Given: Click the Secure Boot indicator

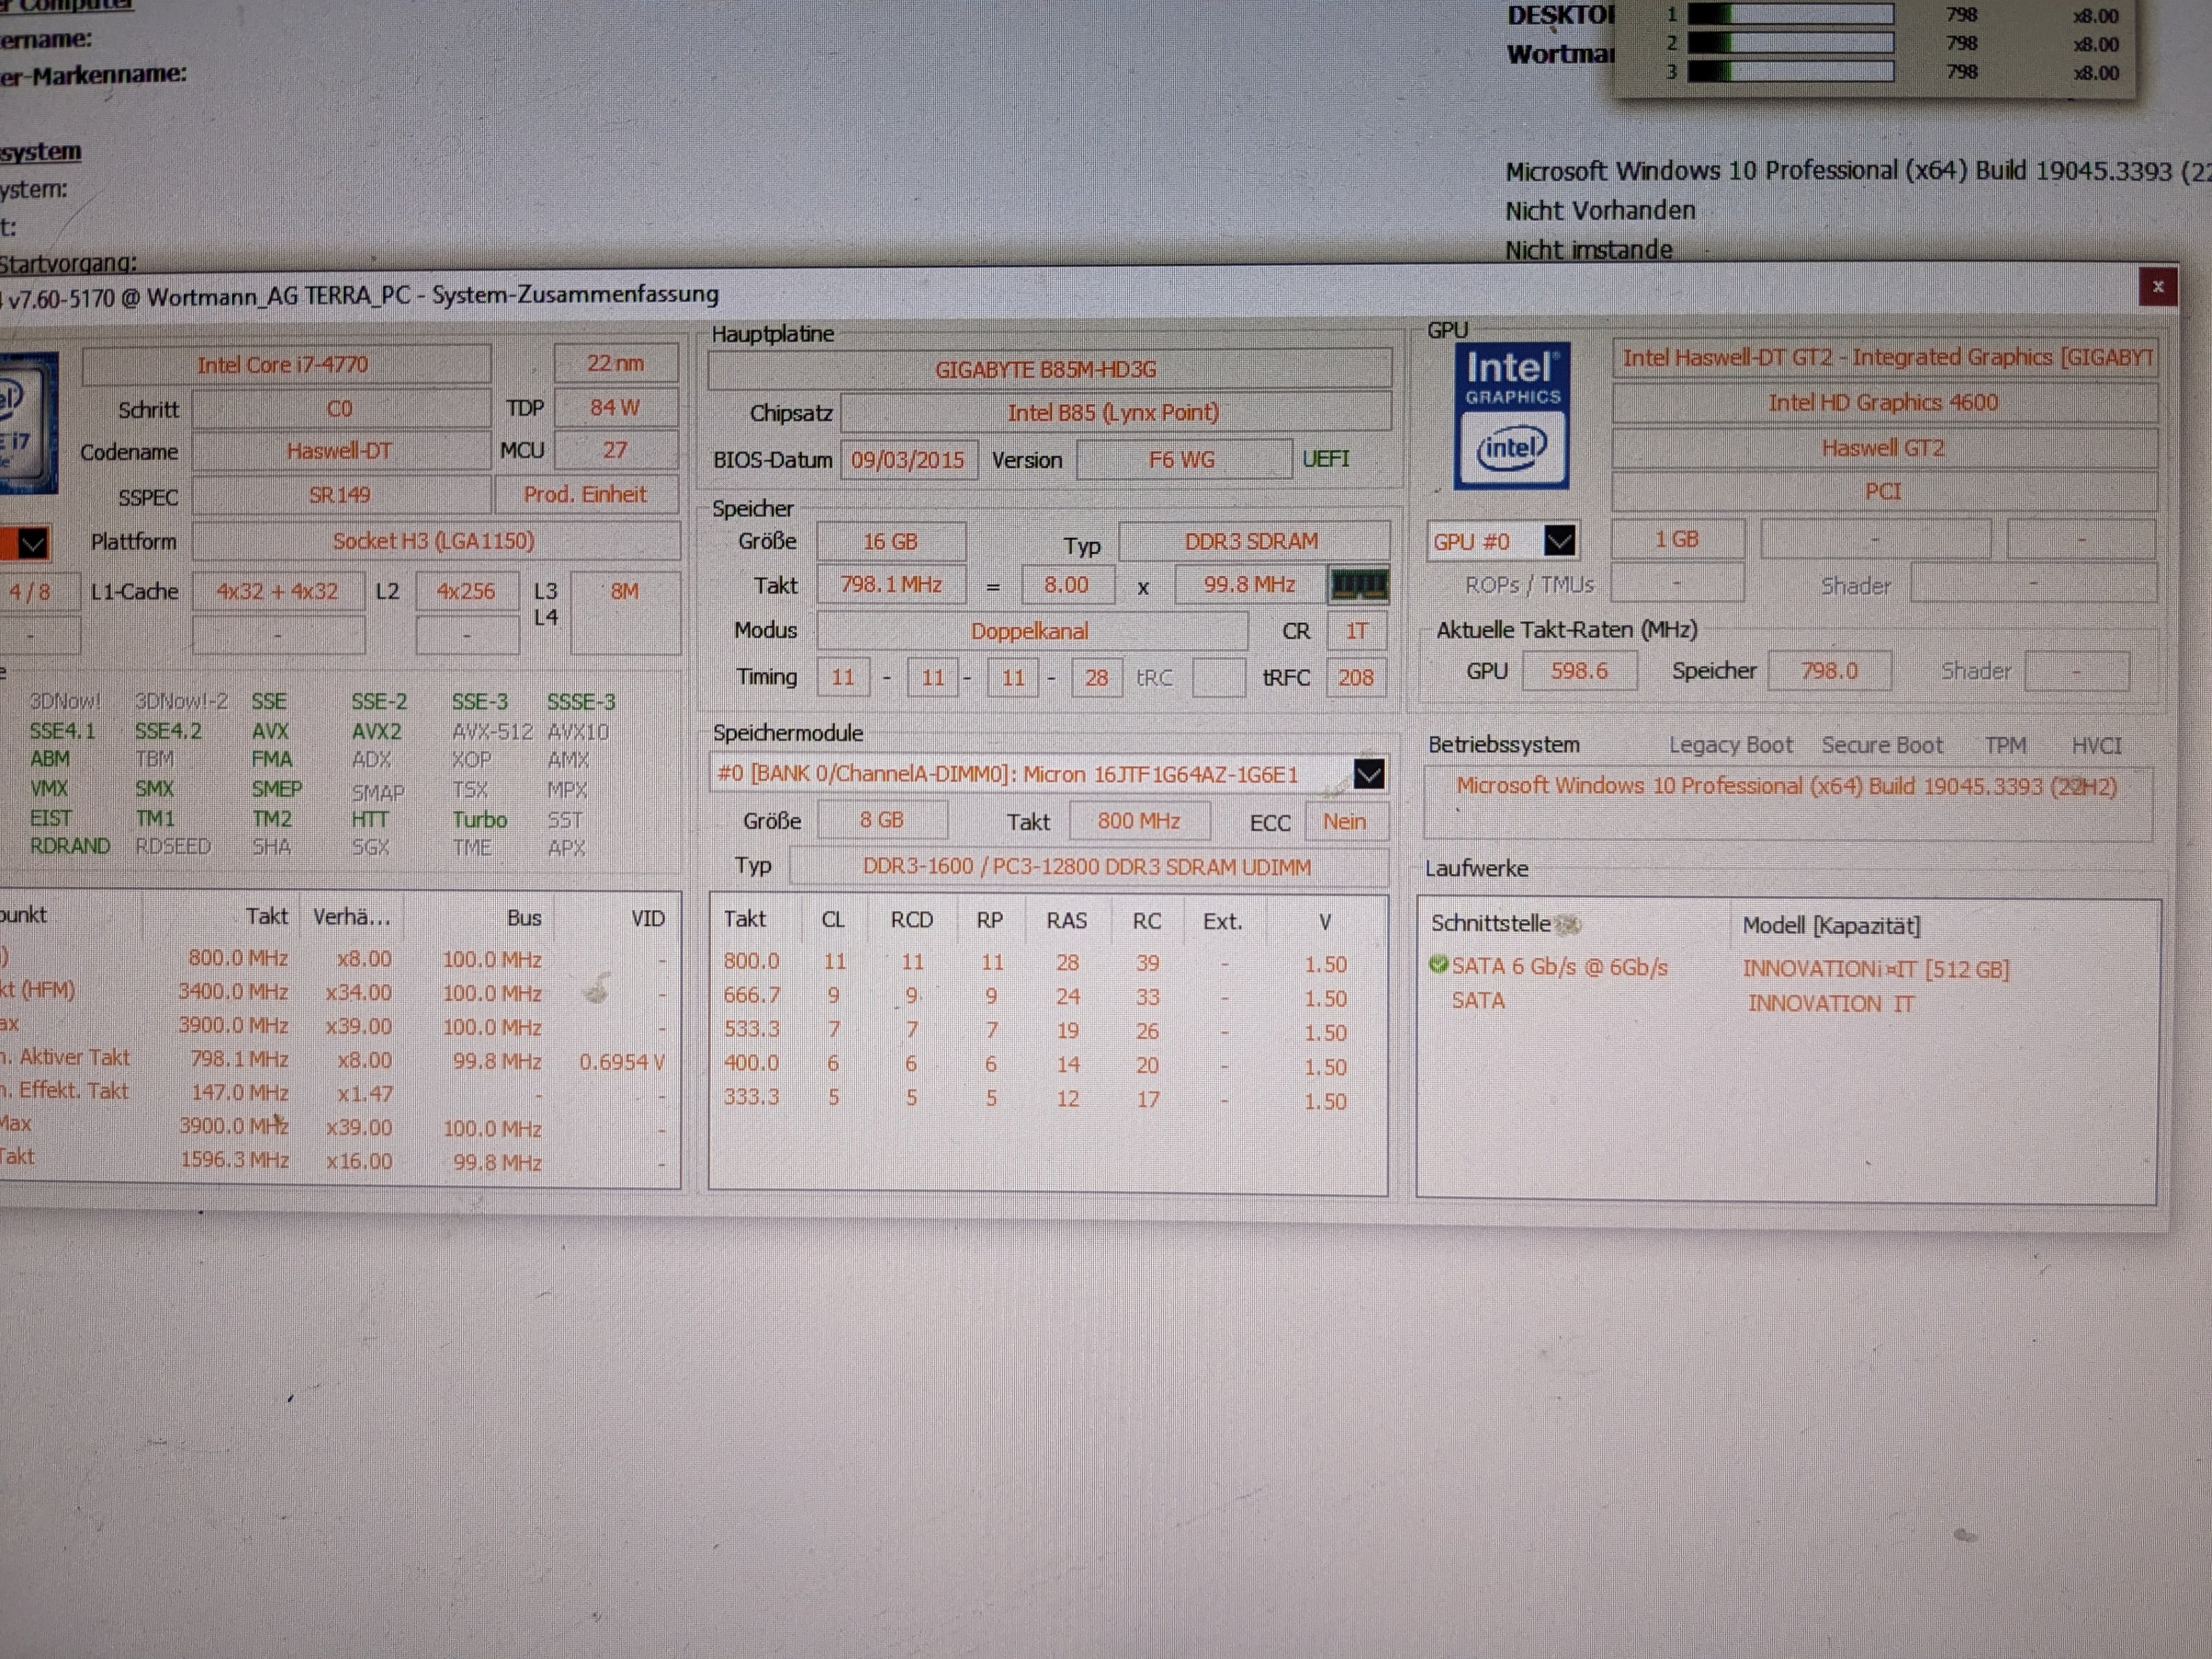Looking at the screenshot, I should pyautogui.click(x=1881, y=745).
